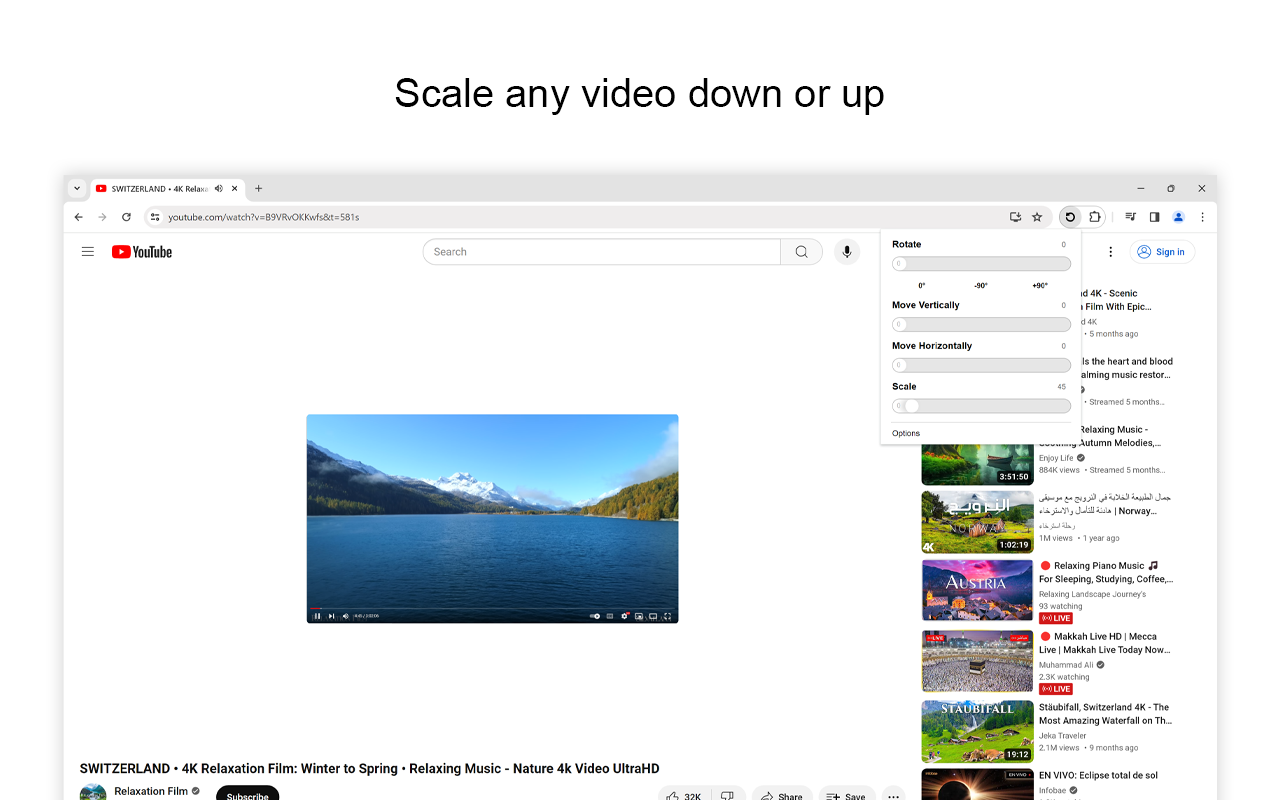Switch the player to theater mode
Image resolution: width=1280 pixels, height=800 pixels.
pos(652,616)
